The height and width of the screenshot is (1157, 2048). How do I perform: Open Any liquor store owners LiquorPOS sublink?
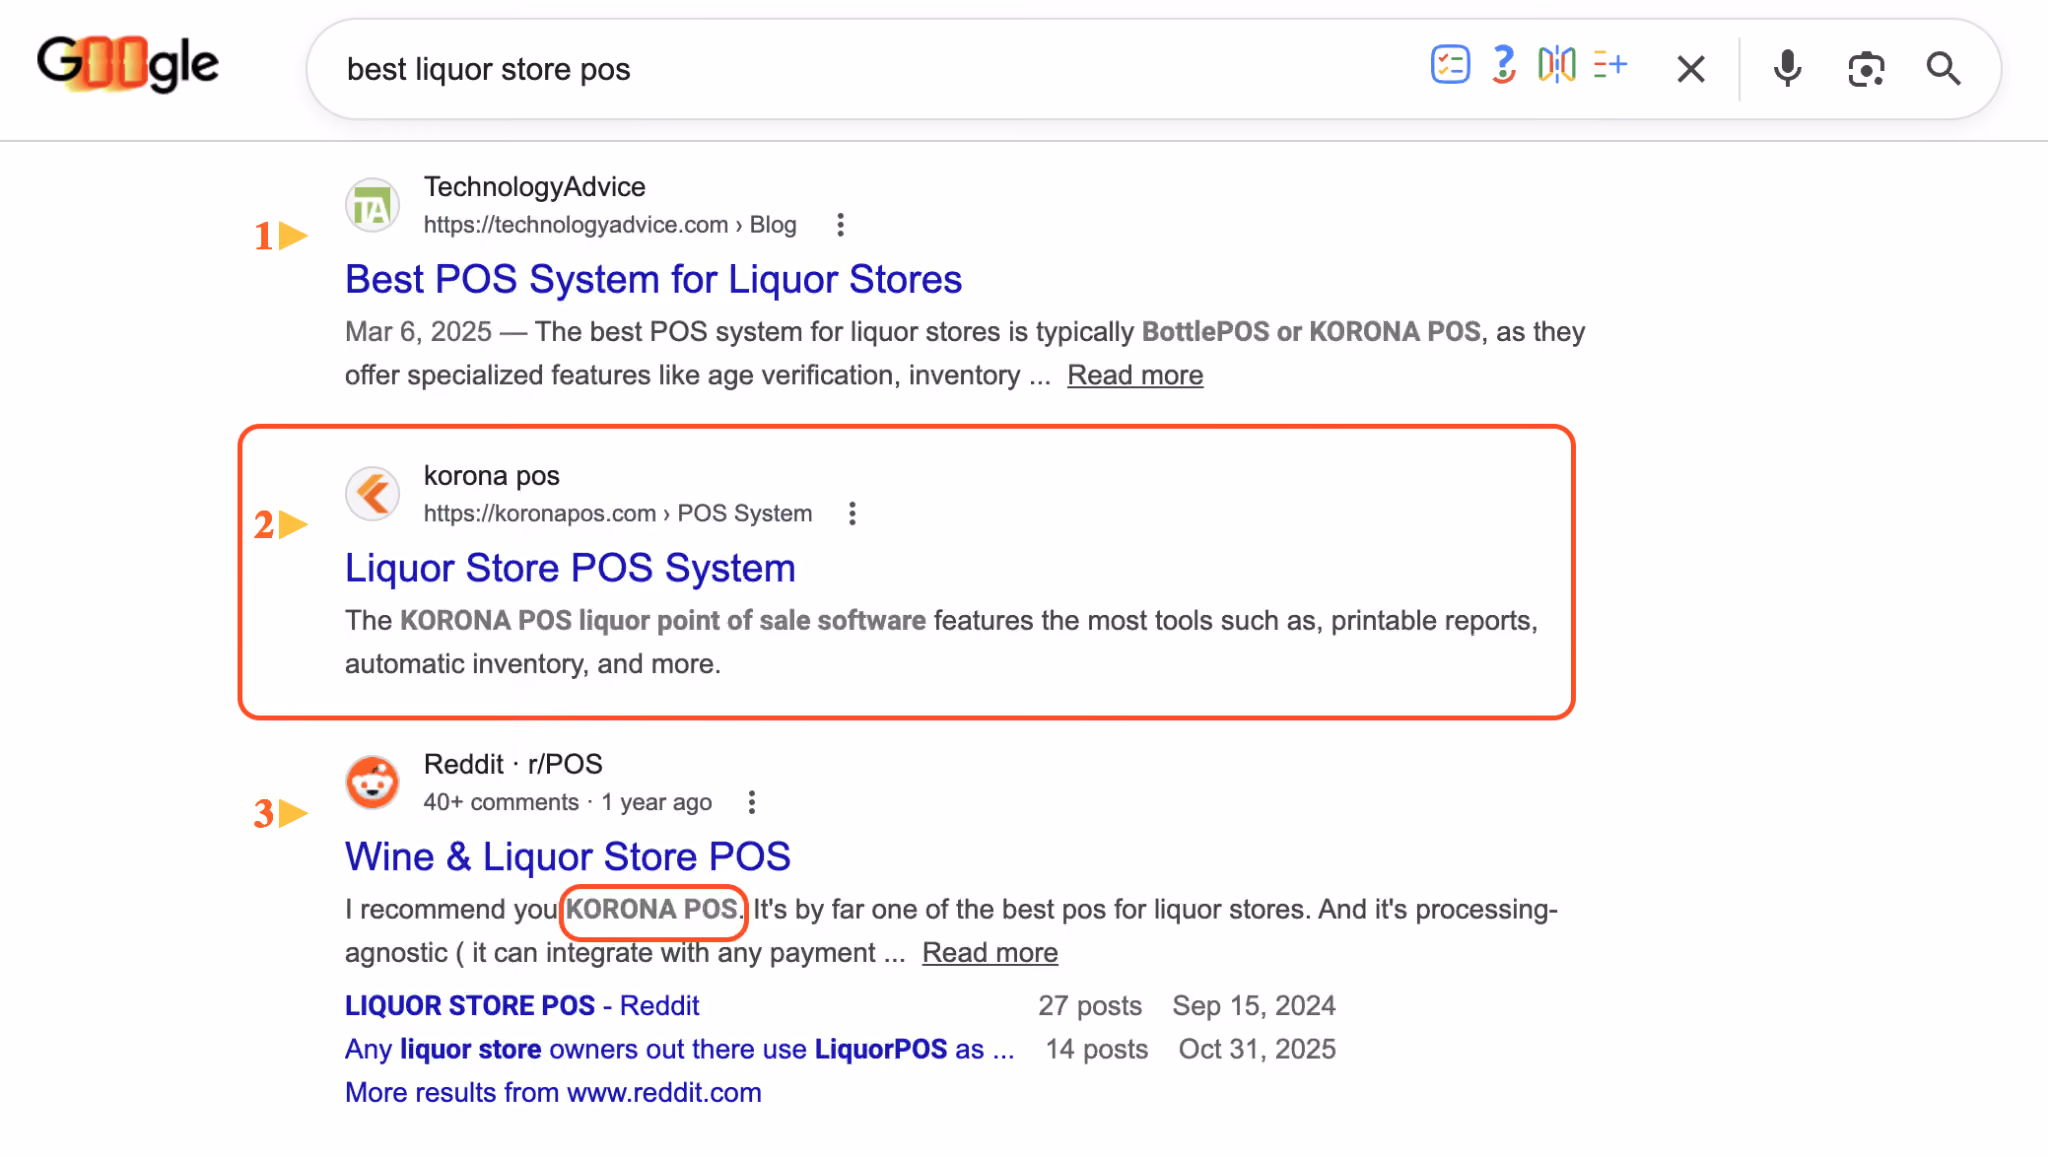680,1049
